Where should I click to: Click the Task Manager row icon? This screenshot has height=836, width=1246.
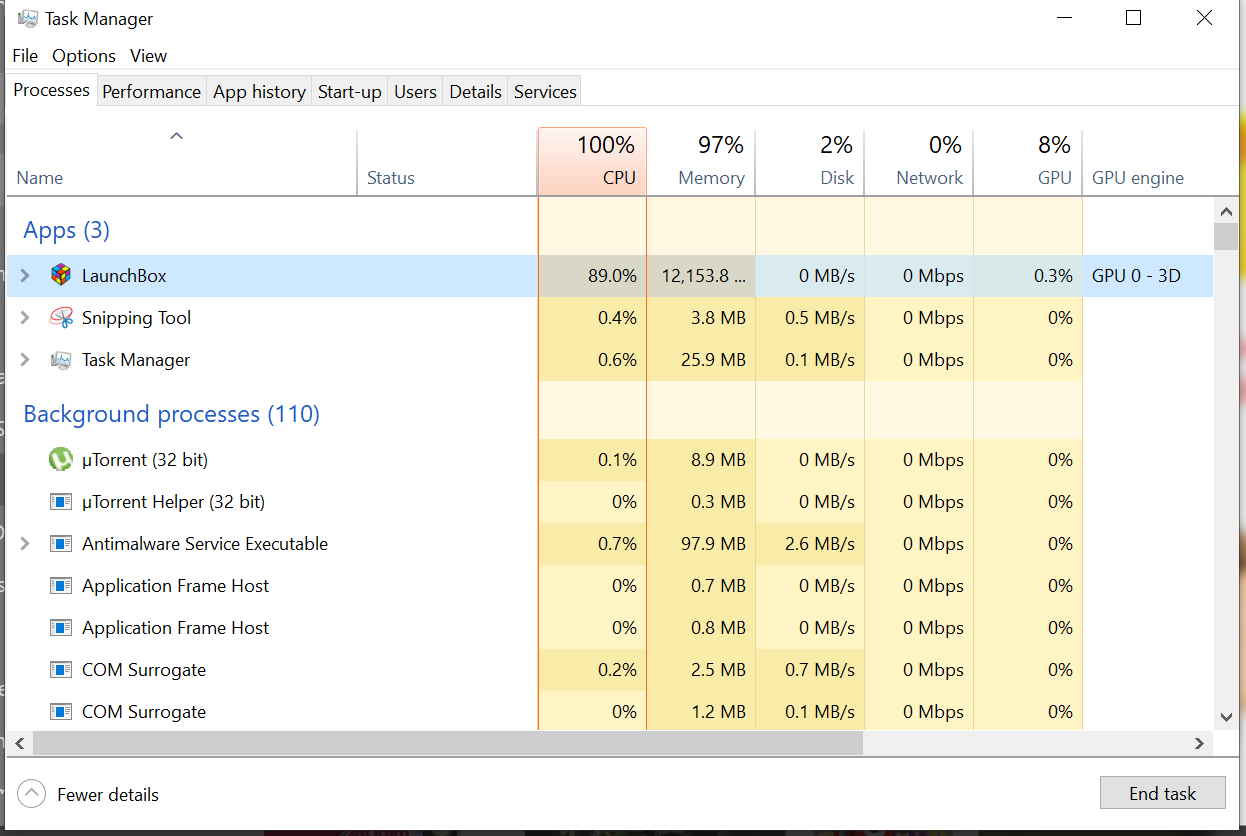pos(61,360)
